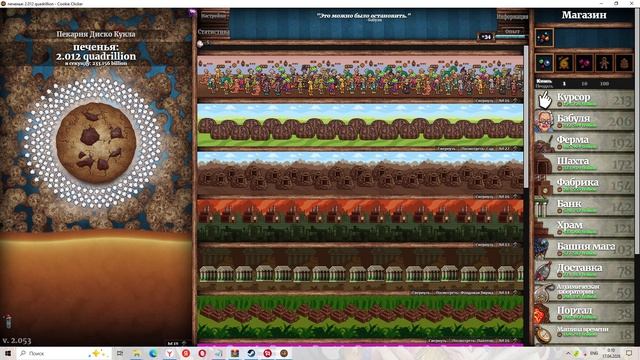Buy a Курсор from the store
The image size is (640, 360).
584,100
